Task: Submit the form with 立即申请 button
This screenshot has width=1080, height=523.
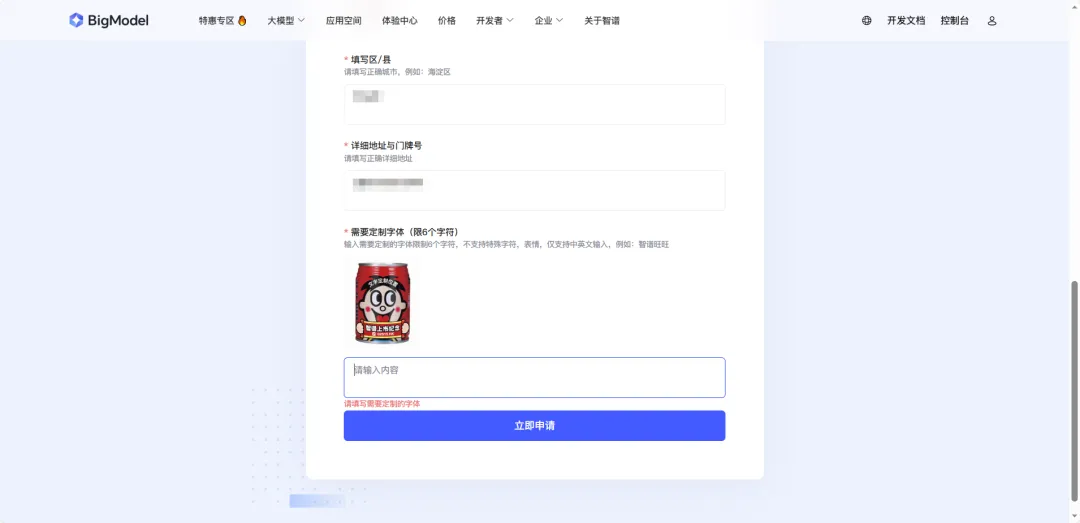Action: point(534,426)
